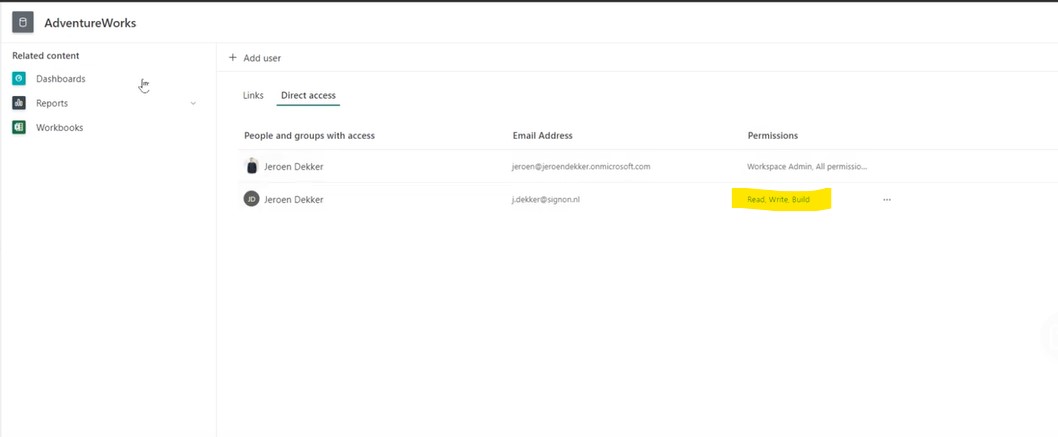Screen dimensions: 1058x437
Task: Sort by People and groups with access header
Action: pos(309,135)
